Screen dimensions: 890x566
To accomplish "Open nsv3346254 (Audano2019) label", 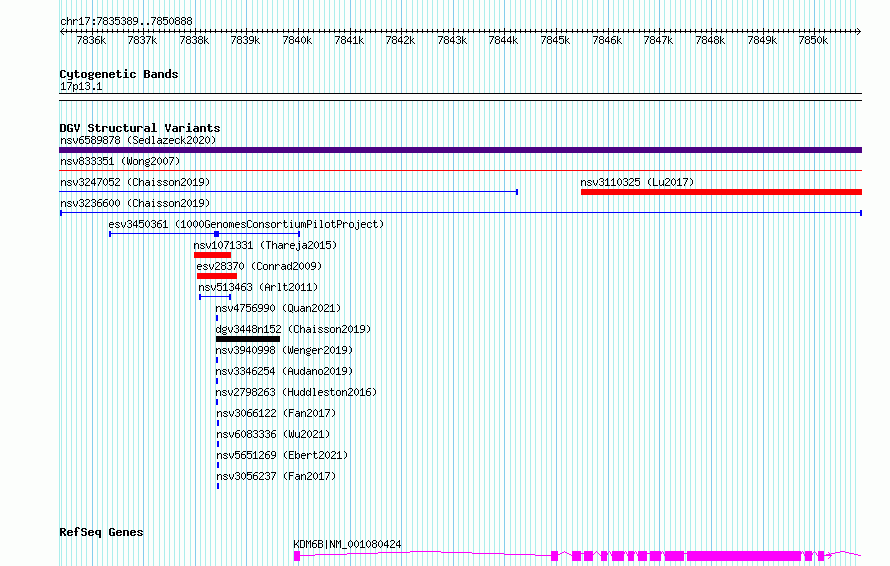I will point(284,371).
